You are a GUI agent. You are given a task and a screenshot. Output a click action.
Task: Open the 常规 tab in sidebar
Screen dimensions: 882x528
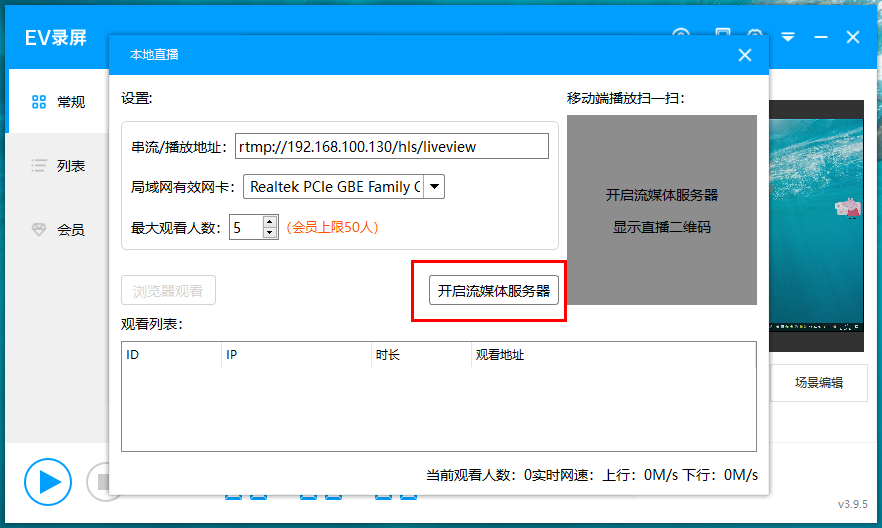pos(58,102)
